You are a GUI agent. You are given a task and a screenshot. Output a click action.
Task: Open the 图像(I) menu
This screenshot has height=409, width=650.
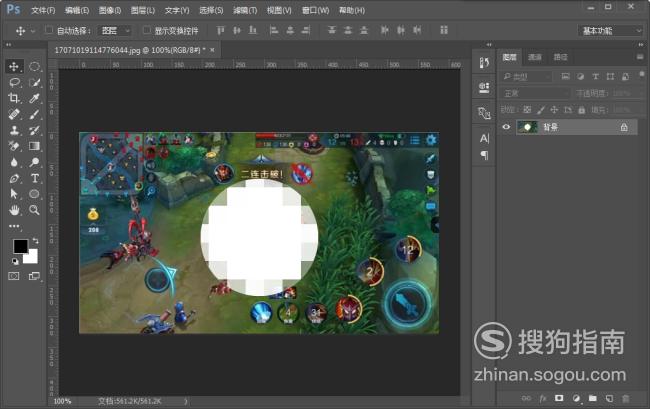110,10
